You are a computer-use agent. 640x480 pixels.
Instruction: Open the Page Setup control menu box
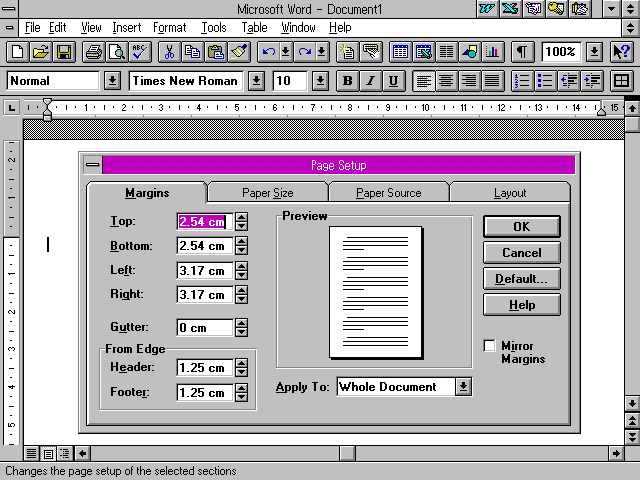pyautogui.click(x=93, y=165)
